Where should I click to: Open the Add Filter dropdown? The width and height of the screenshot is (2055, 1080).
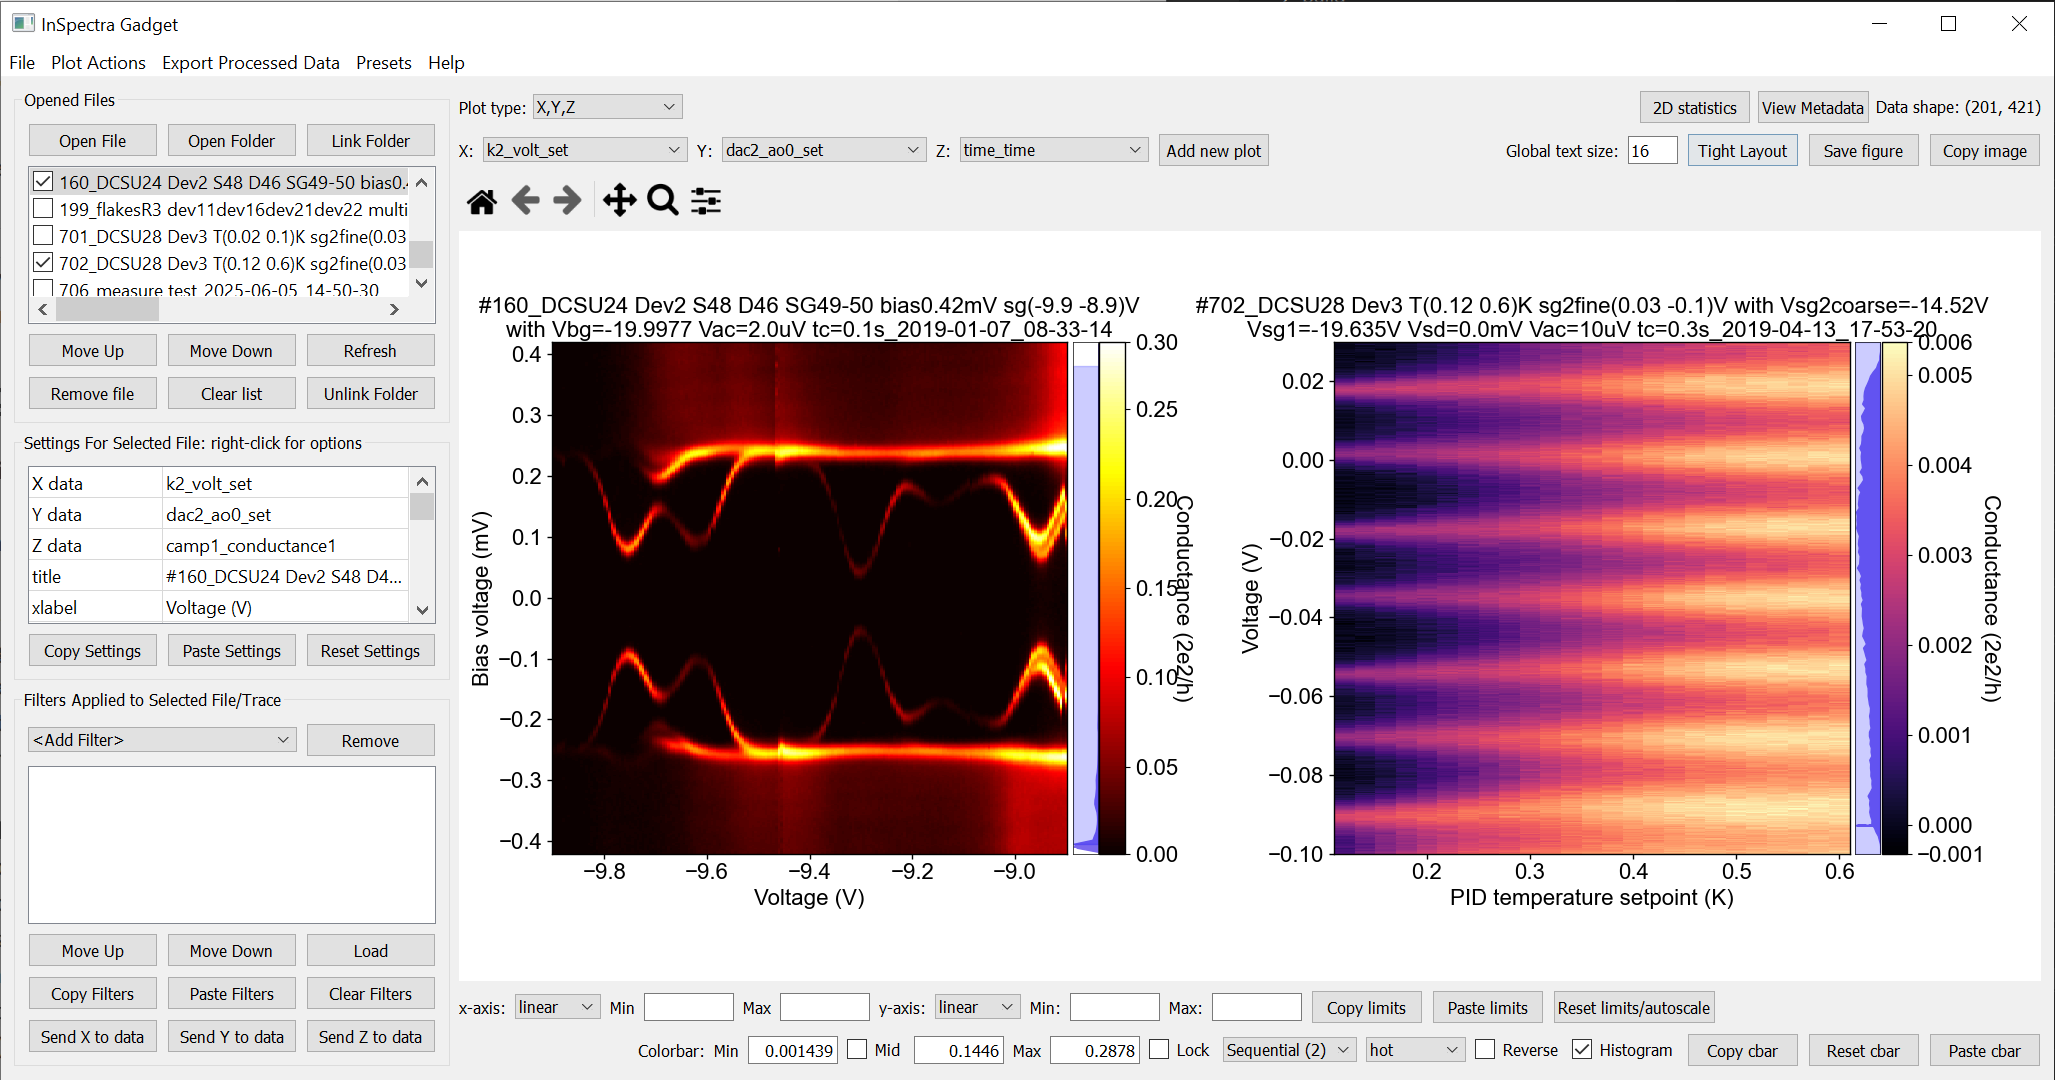tap(162, 740)
